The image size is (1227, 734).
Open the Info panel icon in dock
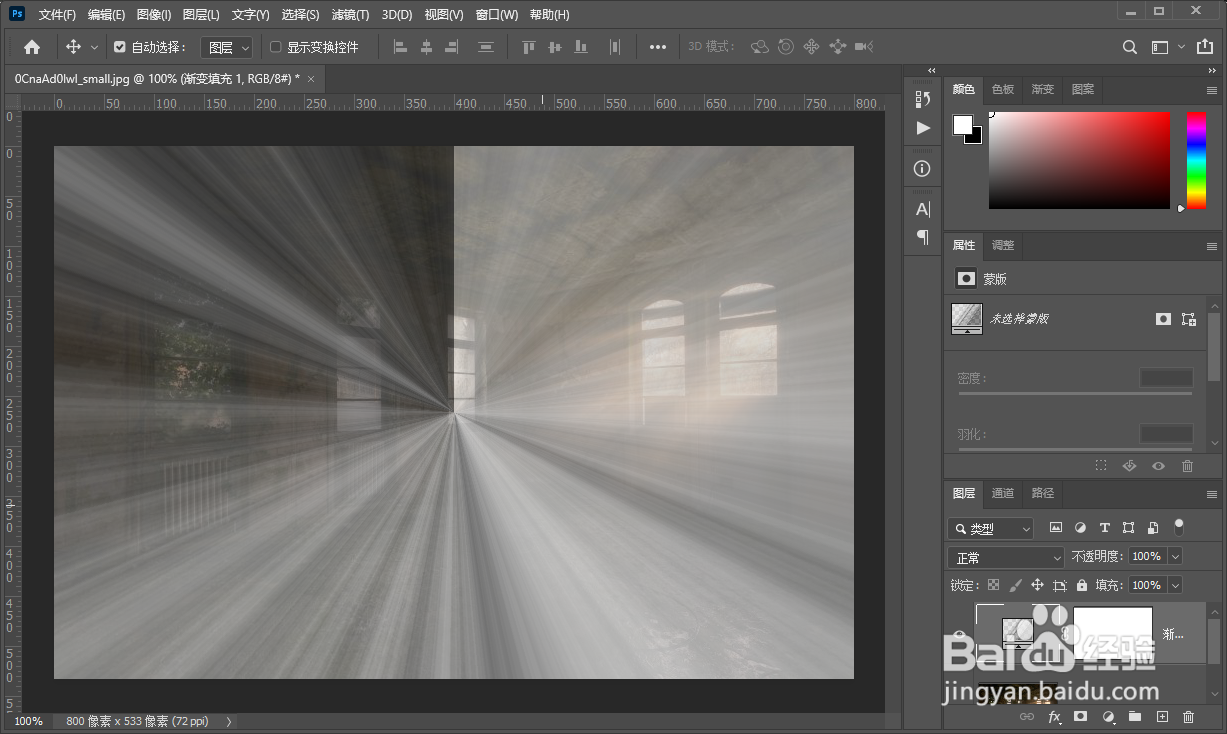(x=923, y=169)
